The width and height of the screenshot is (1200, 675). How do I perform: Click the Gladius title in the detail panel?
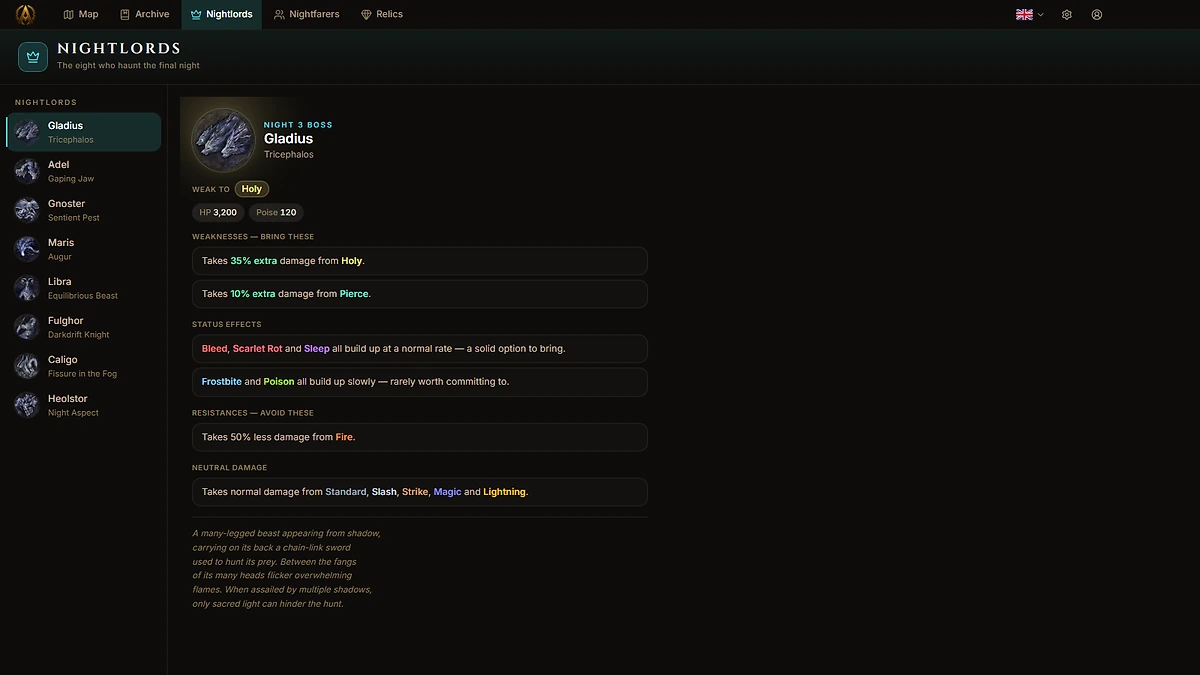click(x=289, y=139)
